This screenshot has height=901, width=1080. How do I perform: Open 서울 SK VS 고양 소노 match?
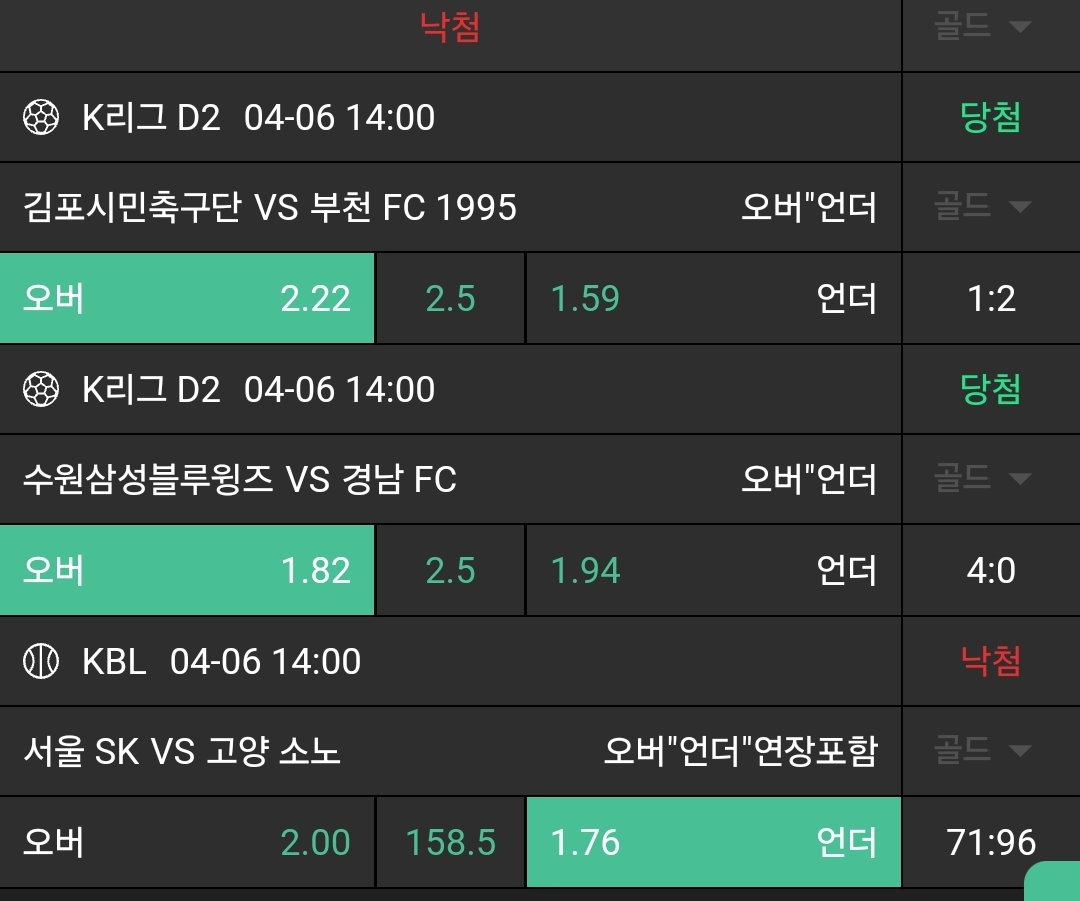182,750
